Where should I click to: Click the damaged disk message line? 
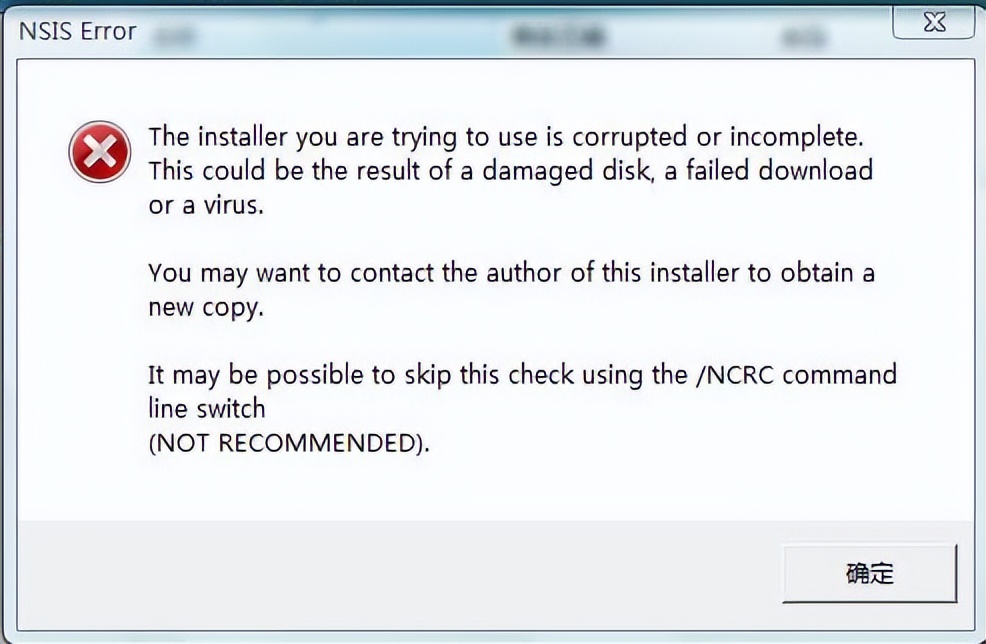pos(510,170)
